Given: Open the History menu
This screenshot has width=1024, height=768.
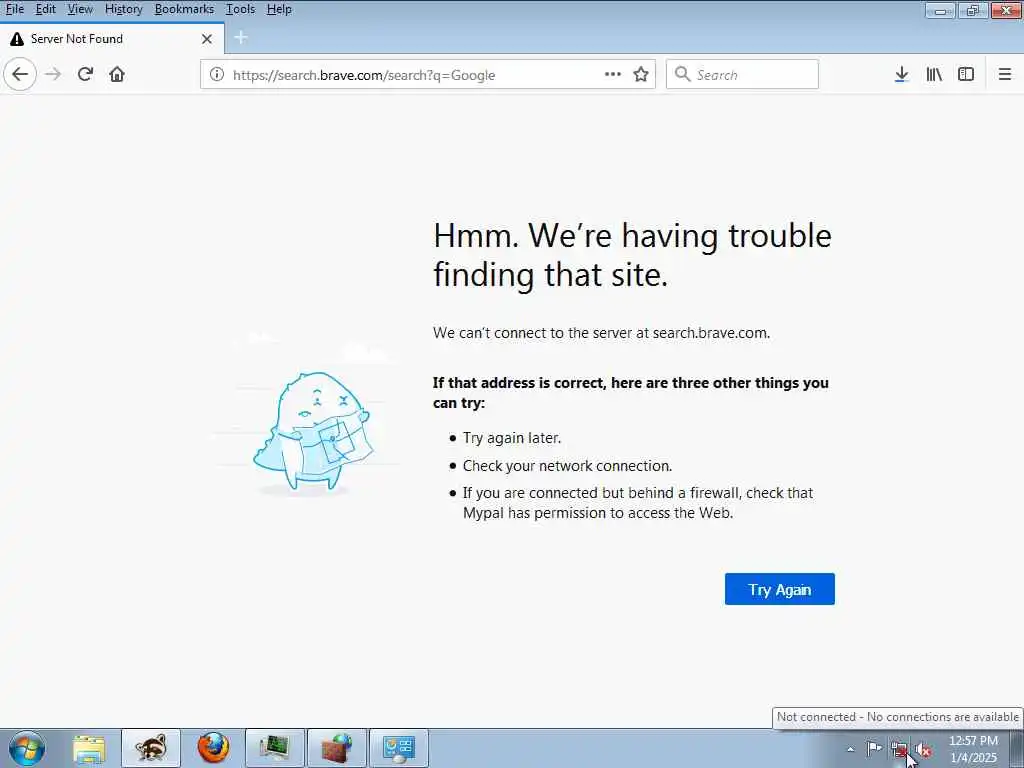Looking at the screenshot, I should pyautogui.click(x=123, y=9).
